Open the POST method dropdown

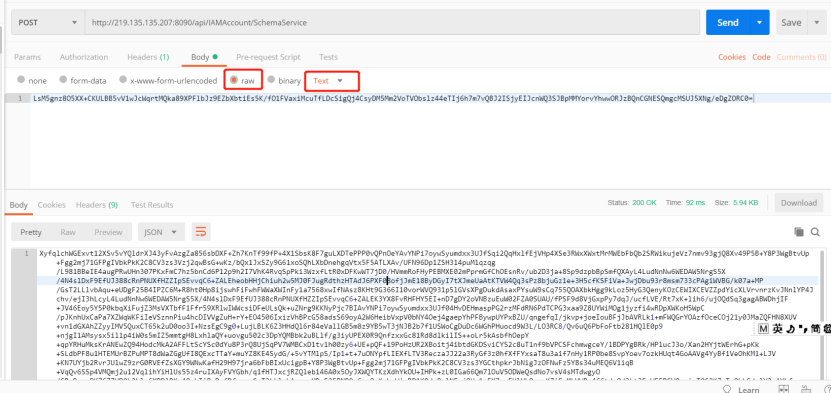47,23
